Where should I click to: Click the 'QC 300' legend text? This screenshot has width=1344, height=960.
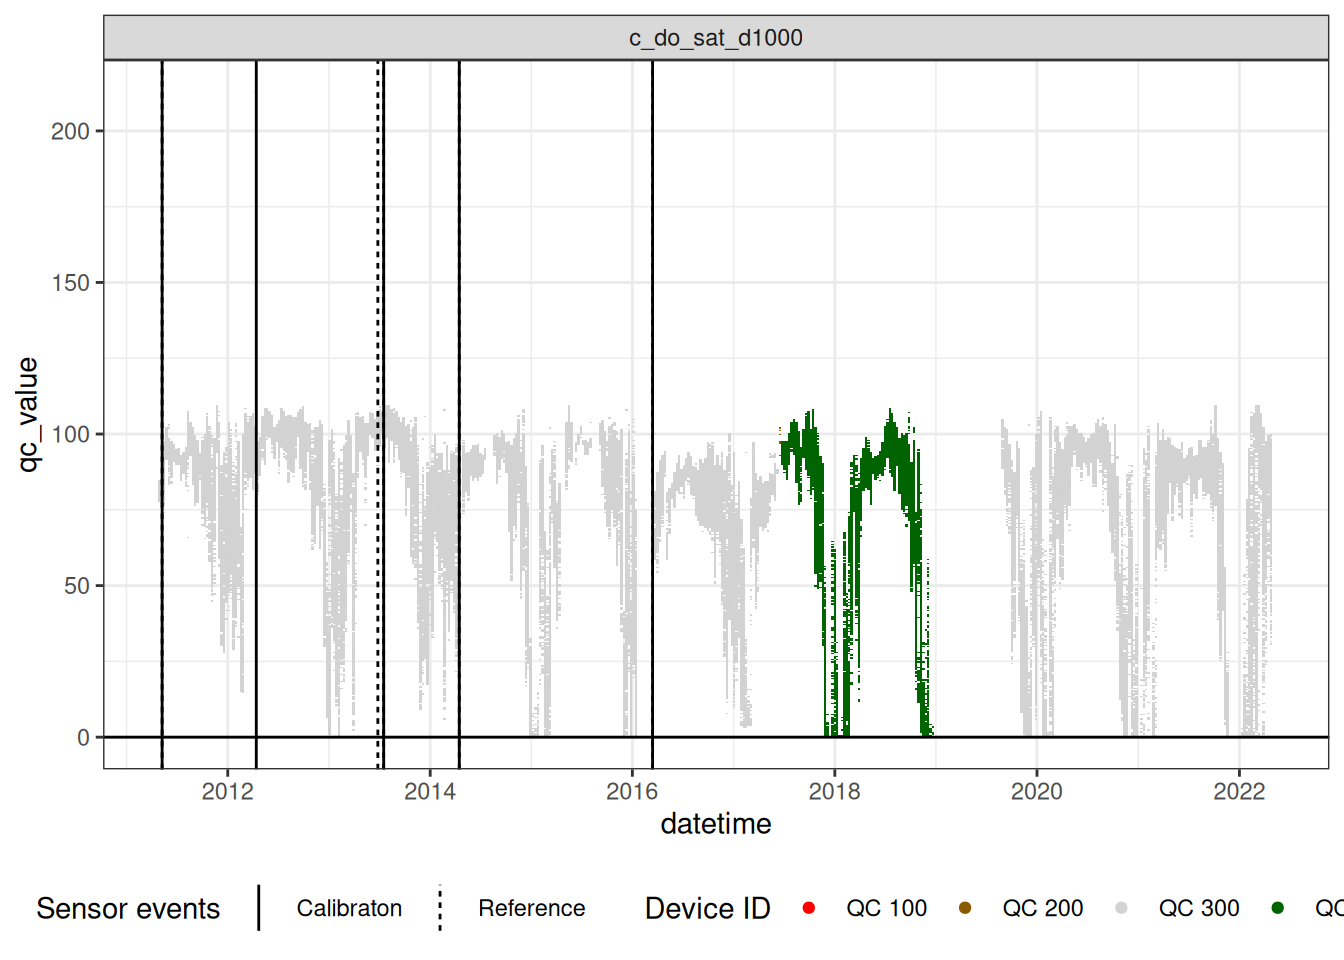click(1198, 908)
